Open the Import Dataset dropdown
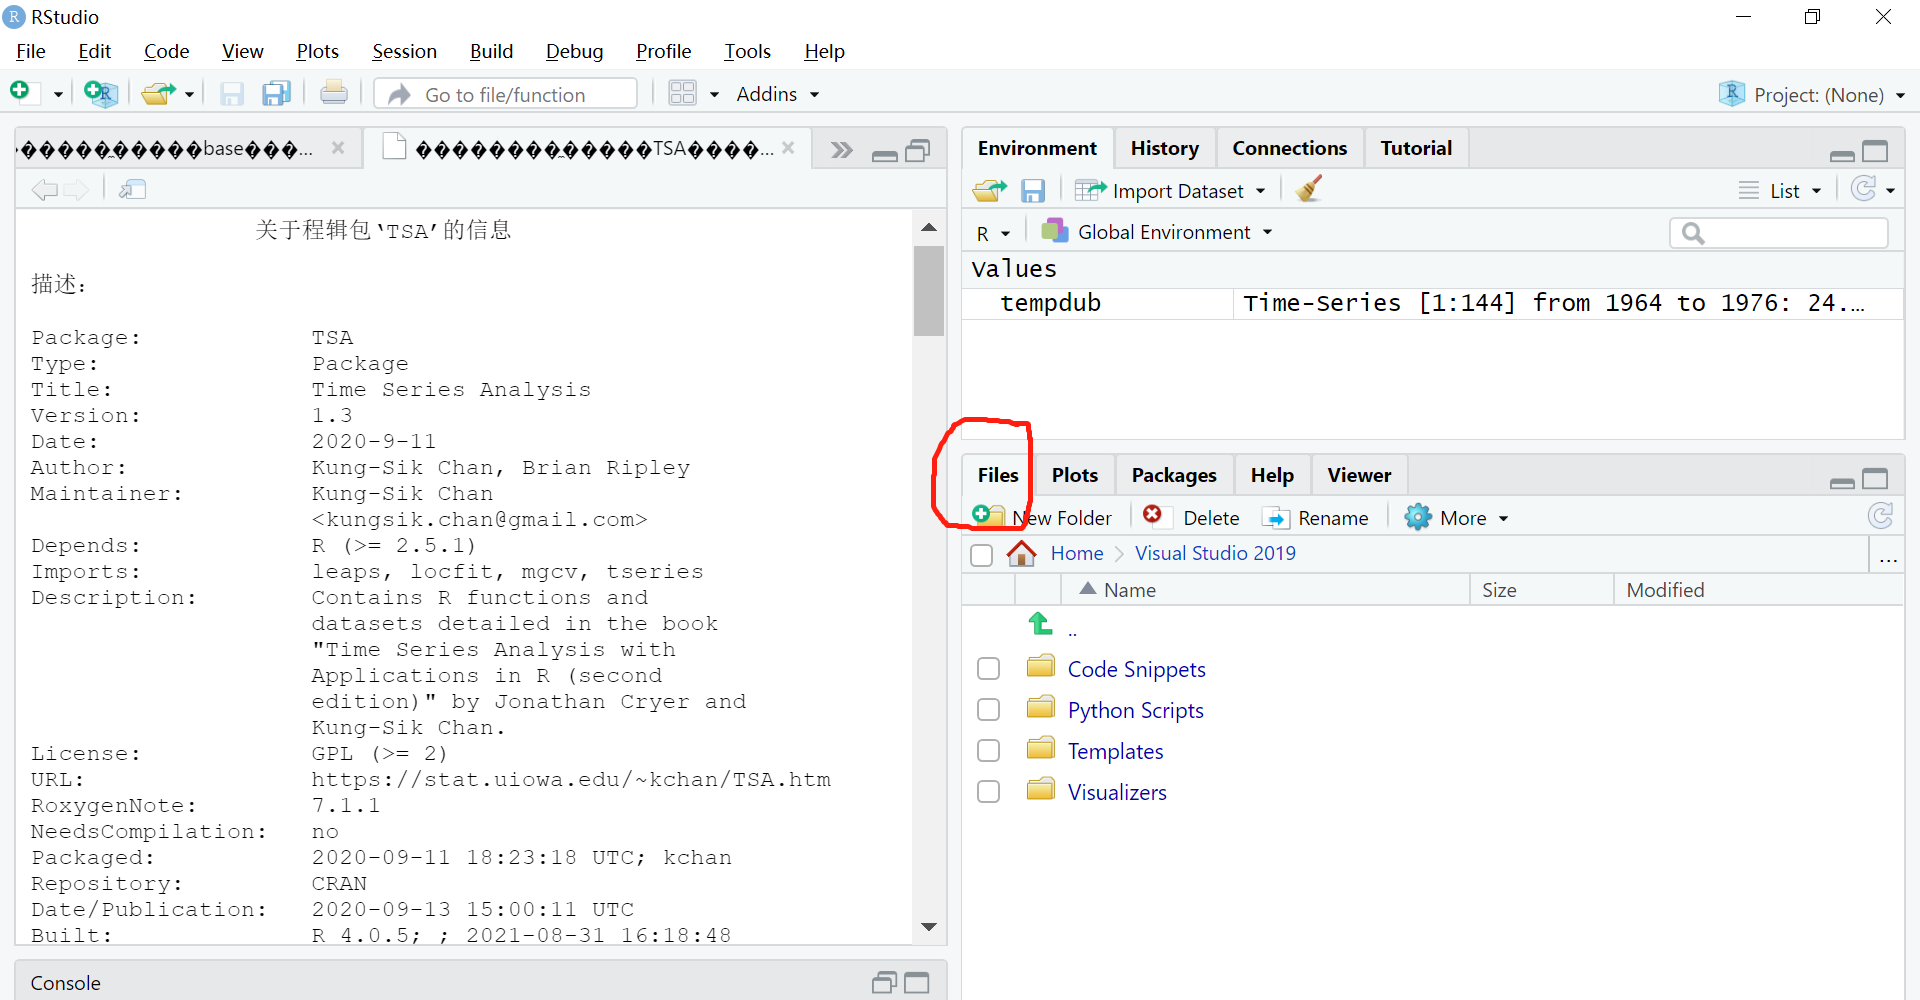 (x=1170, y=190)
